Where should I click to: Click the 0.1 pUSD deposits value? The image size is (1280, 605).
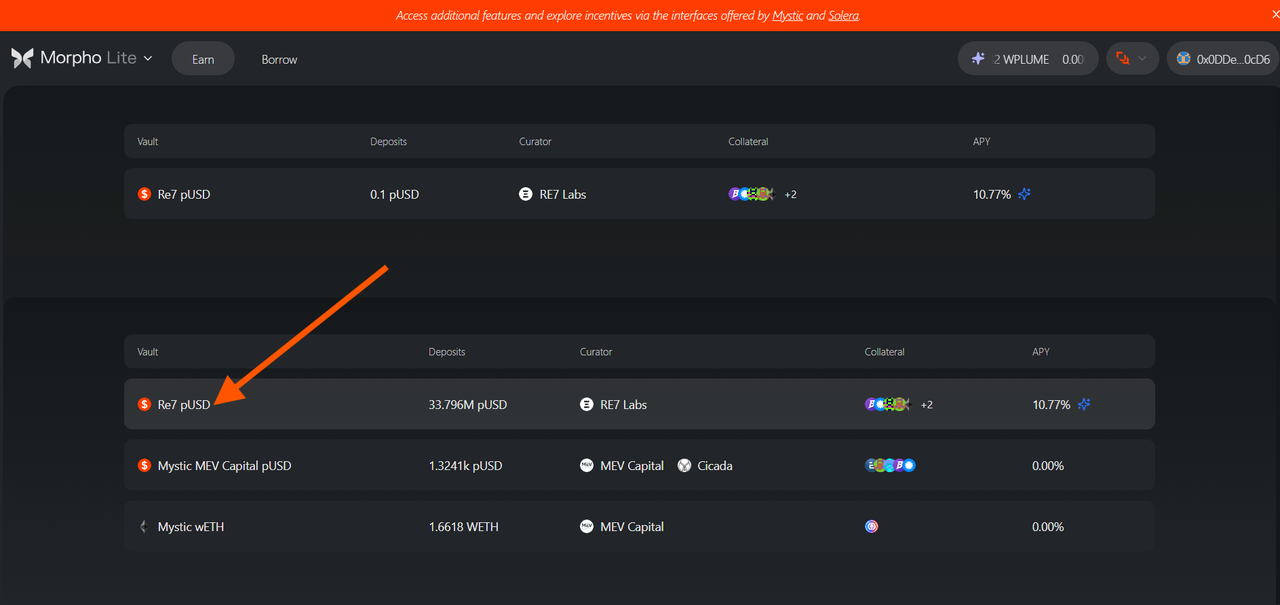click(395, 194)
